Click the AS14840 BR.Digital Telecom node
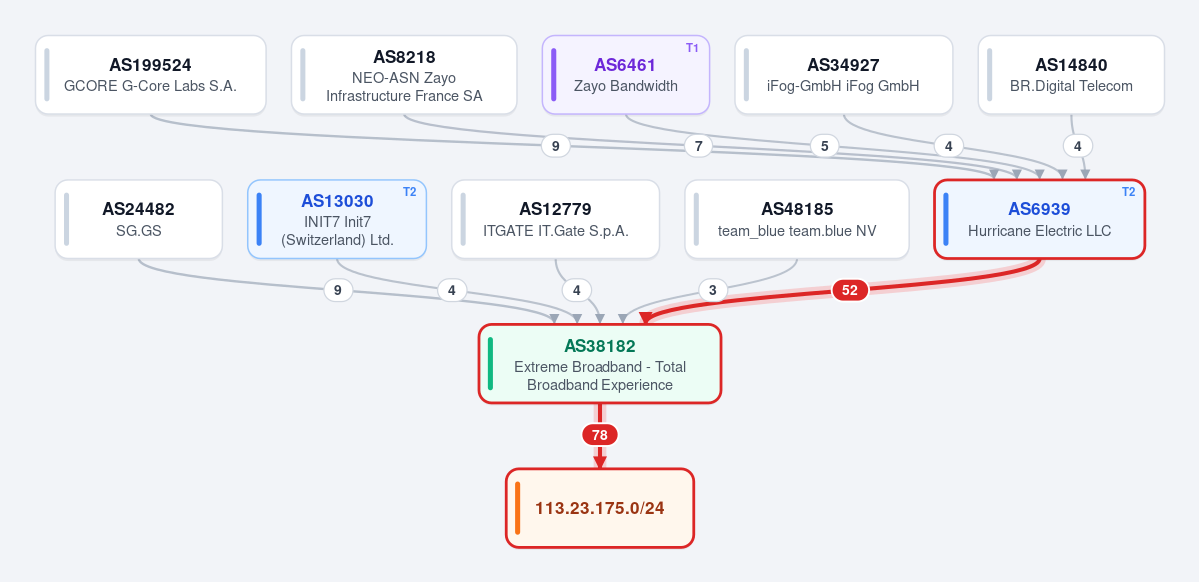 pyautogui.click(x=1071, y=75)
